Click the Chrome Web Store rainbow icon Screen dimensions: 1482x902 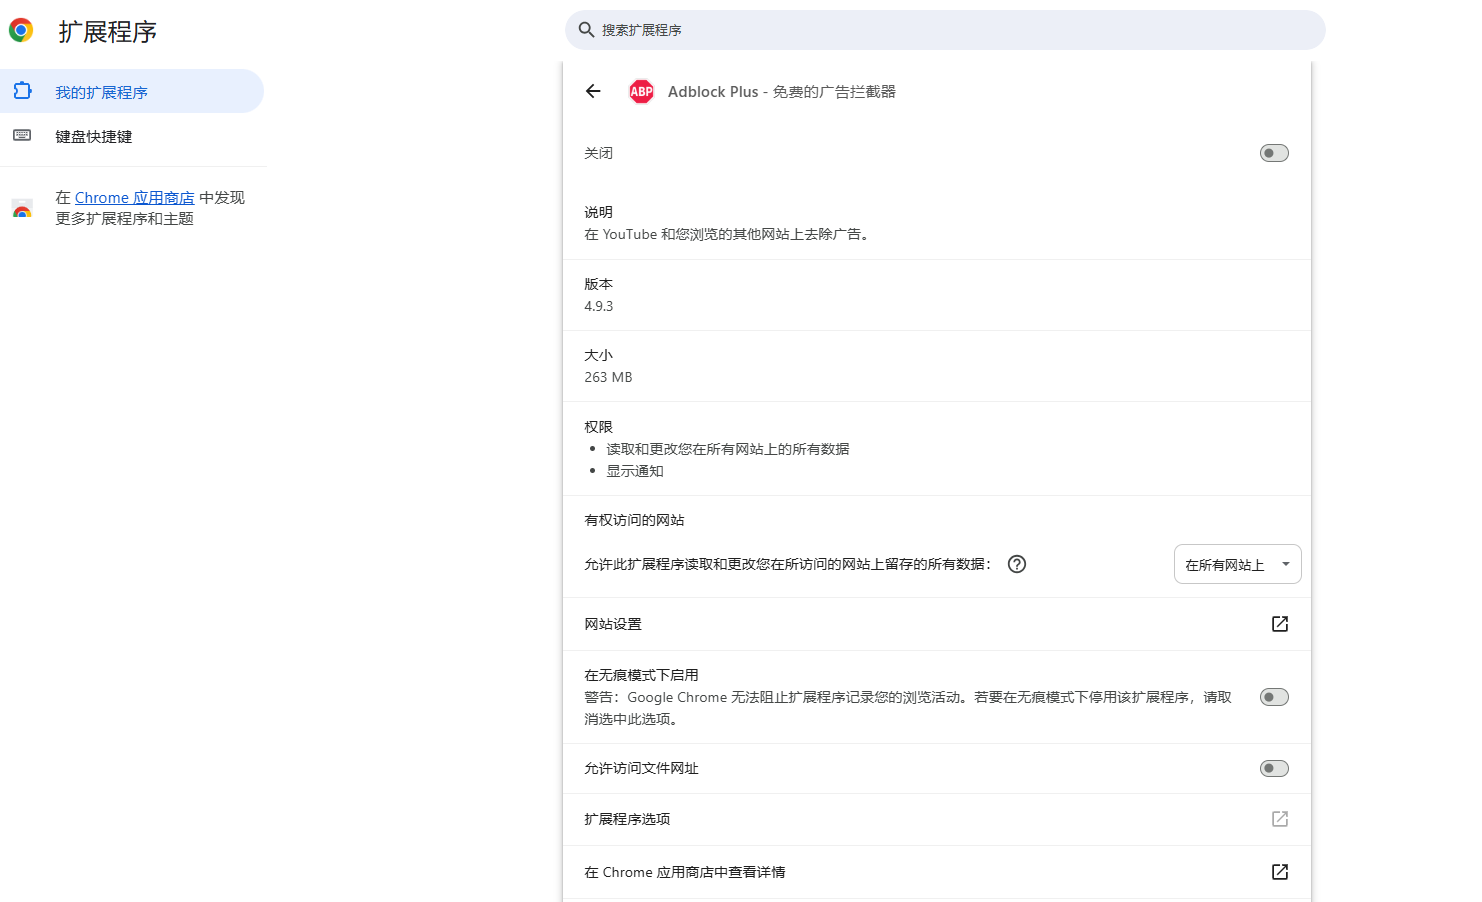coord(22,208)
